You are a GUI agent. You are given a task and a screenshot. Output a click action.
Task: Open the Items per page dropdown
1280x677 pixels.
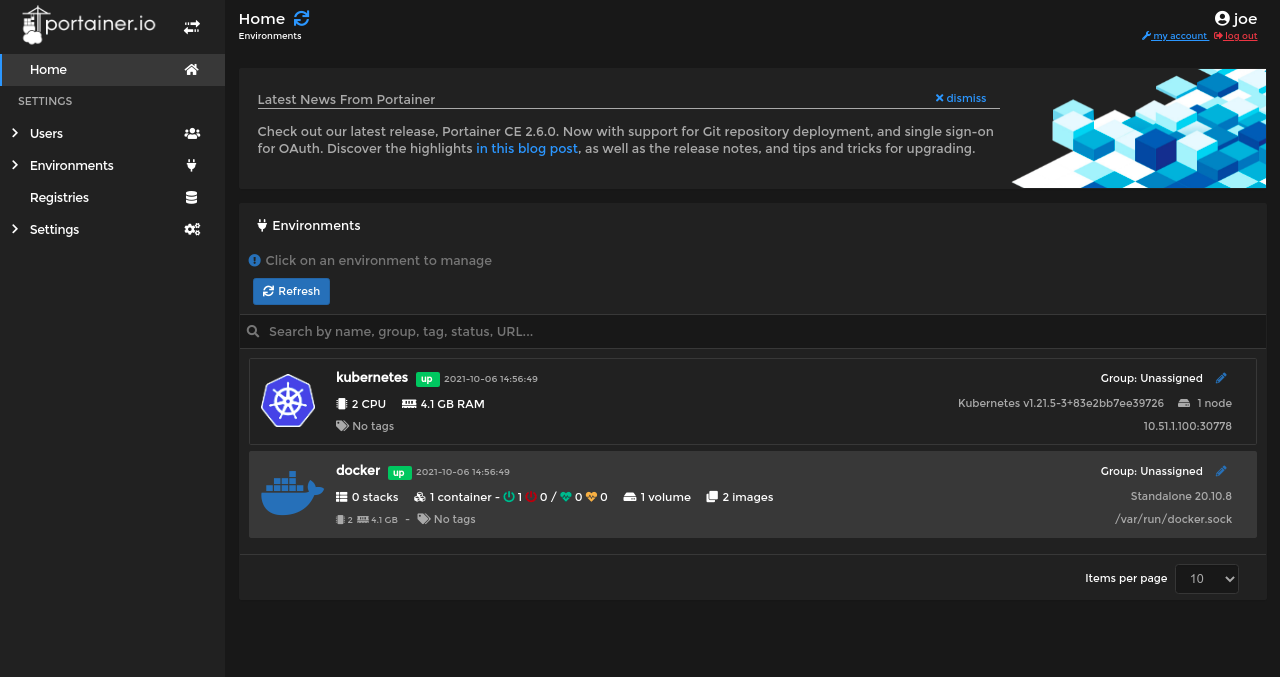point(1207,579)
